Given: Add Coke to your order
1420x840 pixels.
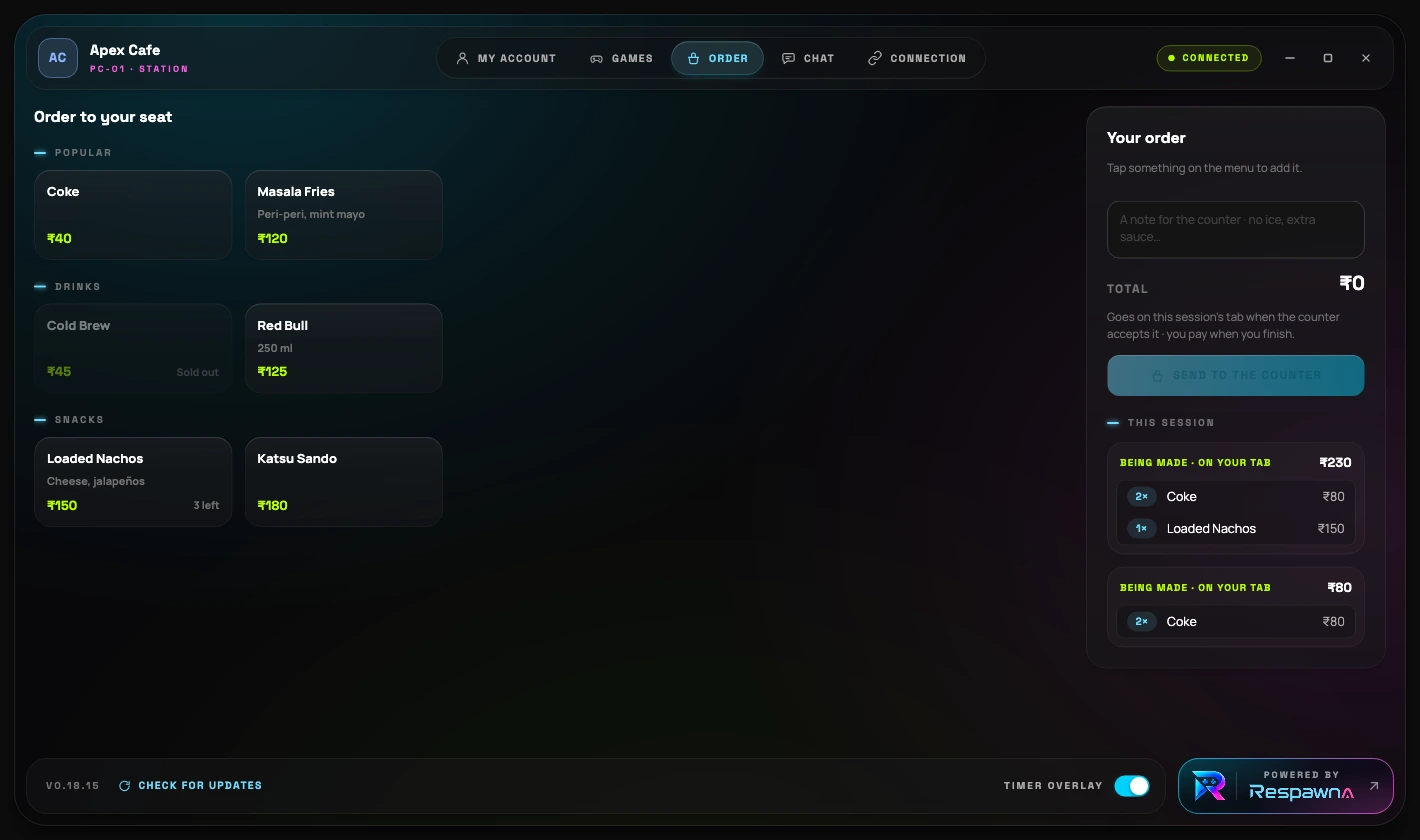Looking at the screenshot, I should [x=133, y=215].
